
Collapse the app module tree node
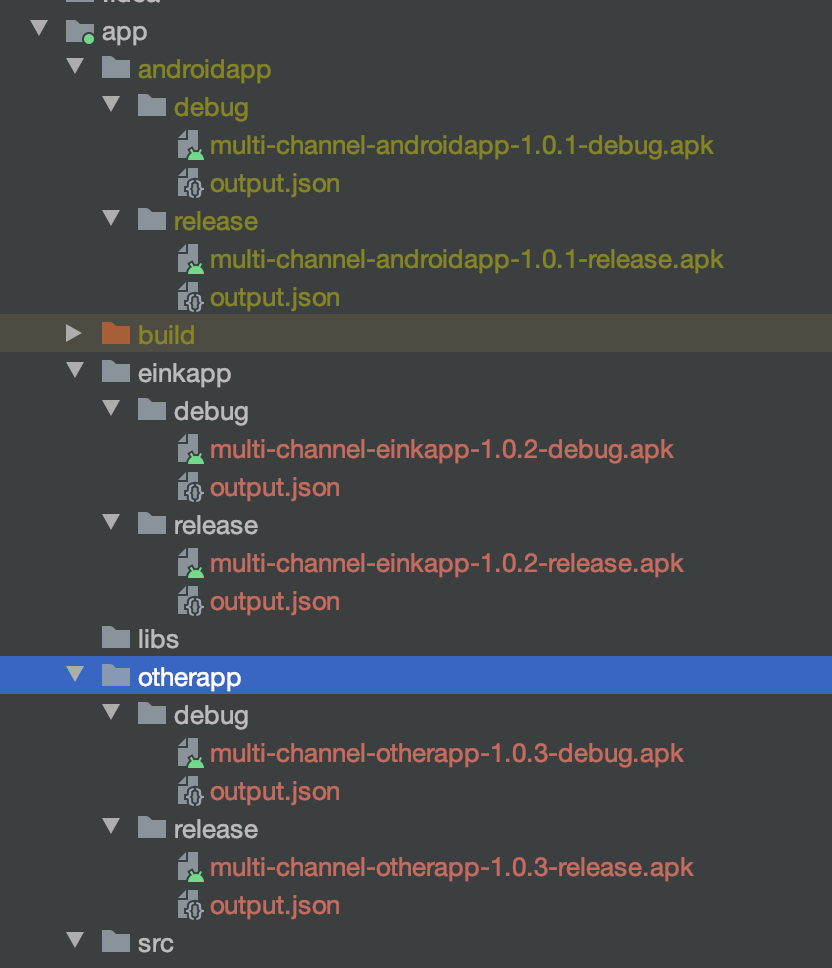[x=40, y=28]
